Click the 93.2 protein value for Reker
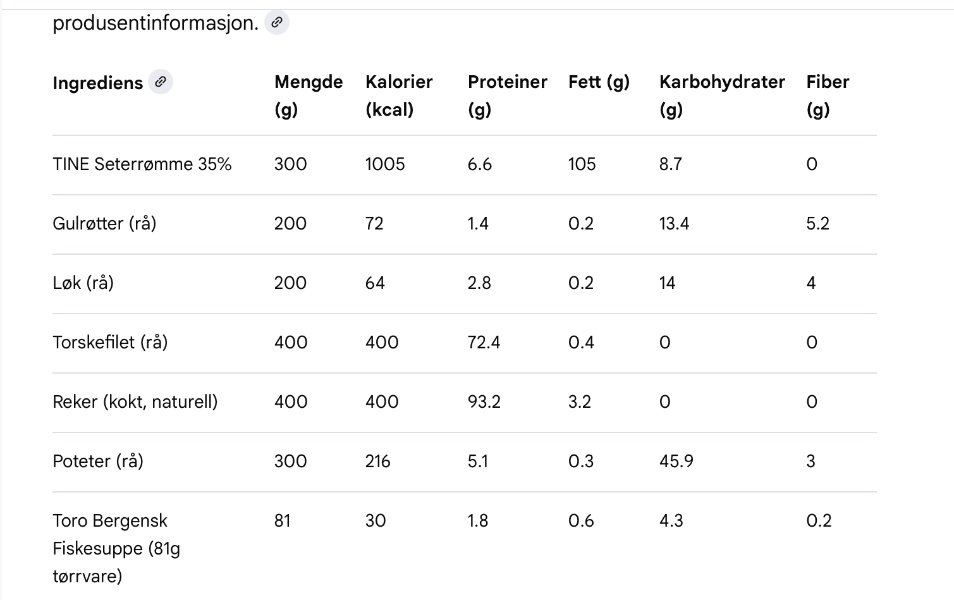Viewport: 954px width, 600px height. click(x=484, y=402)
